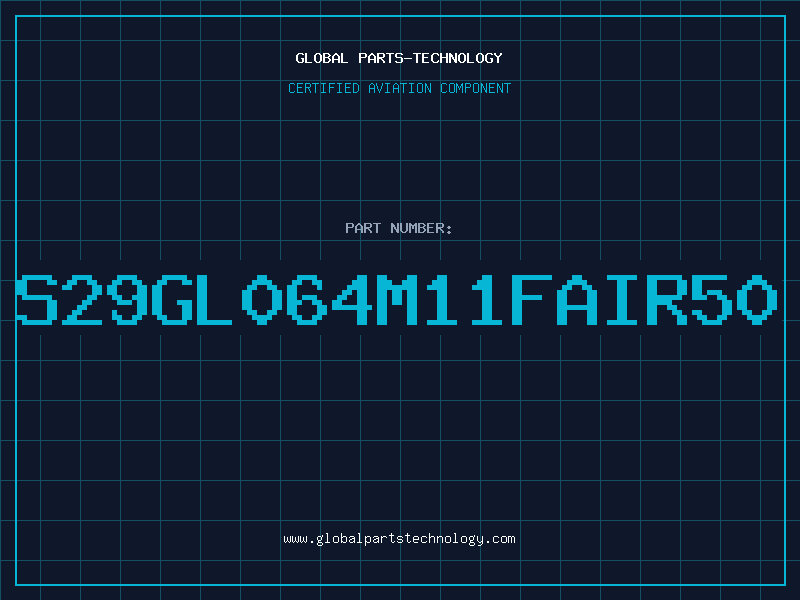
Task: Click the word COMPONENT in the subtitle
Action: click(476, 88)
